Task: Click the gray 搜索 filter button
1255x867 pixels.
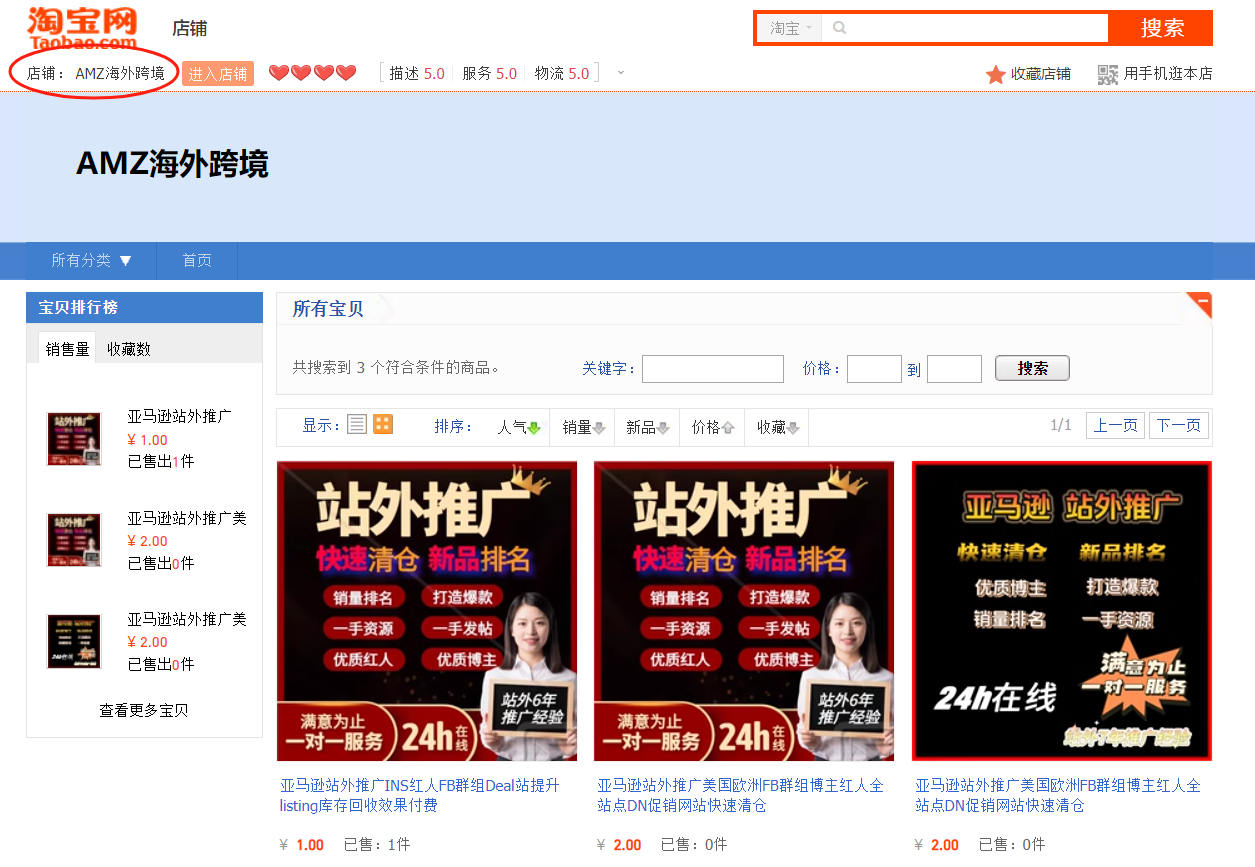Action: (1032, 368)
